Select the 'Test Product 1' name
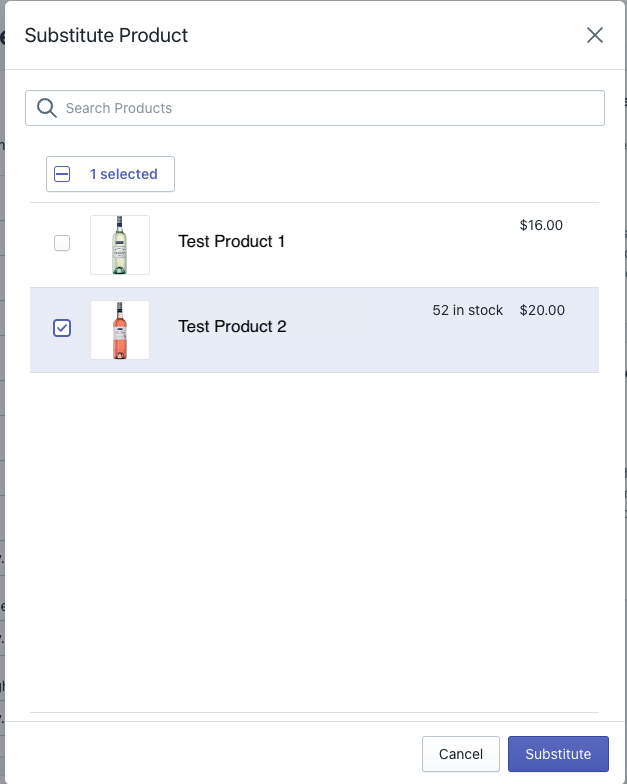Image resolution: width=627 pixels, height=784 pixels. 232,242
